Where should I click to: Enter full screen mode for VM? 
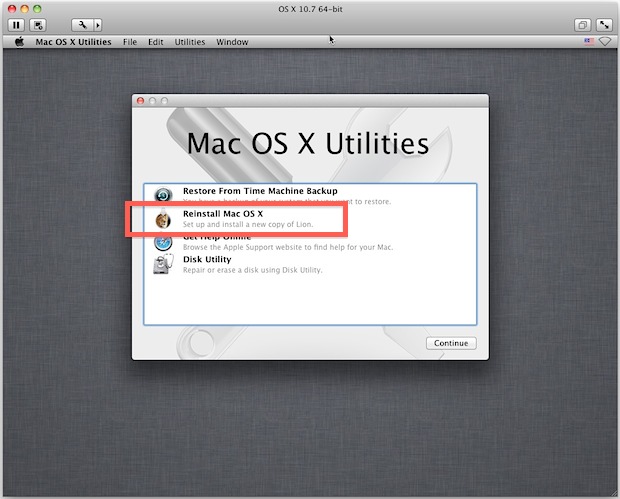(604, 25)
